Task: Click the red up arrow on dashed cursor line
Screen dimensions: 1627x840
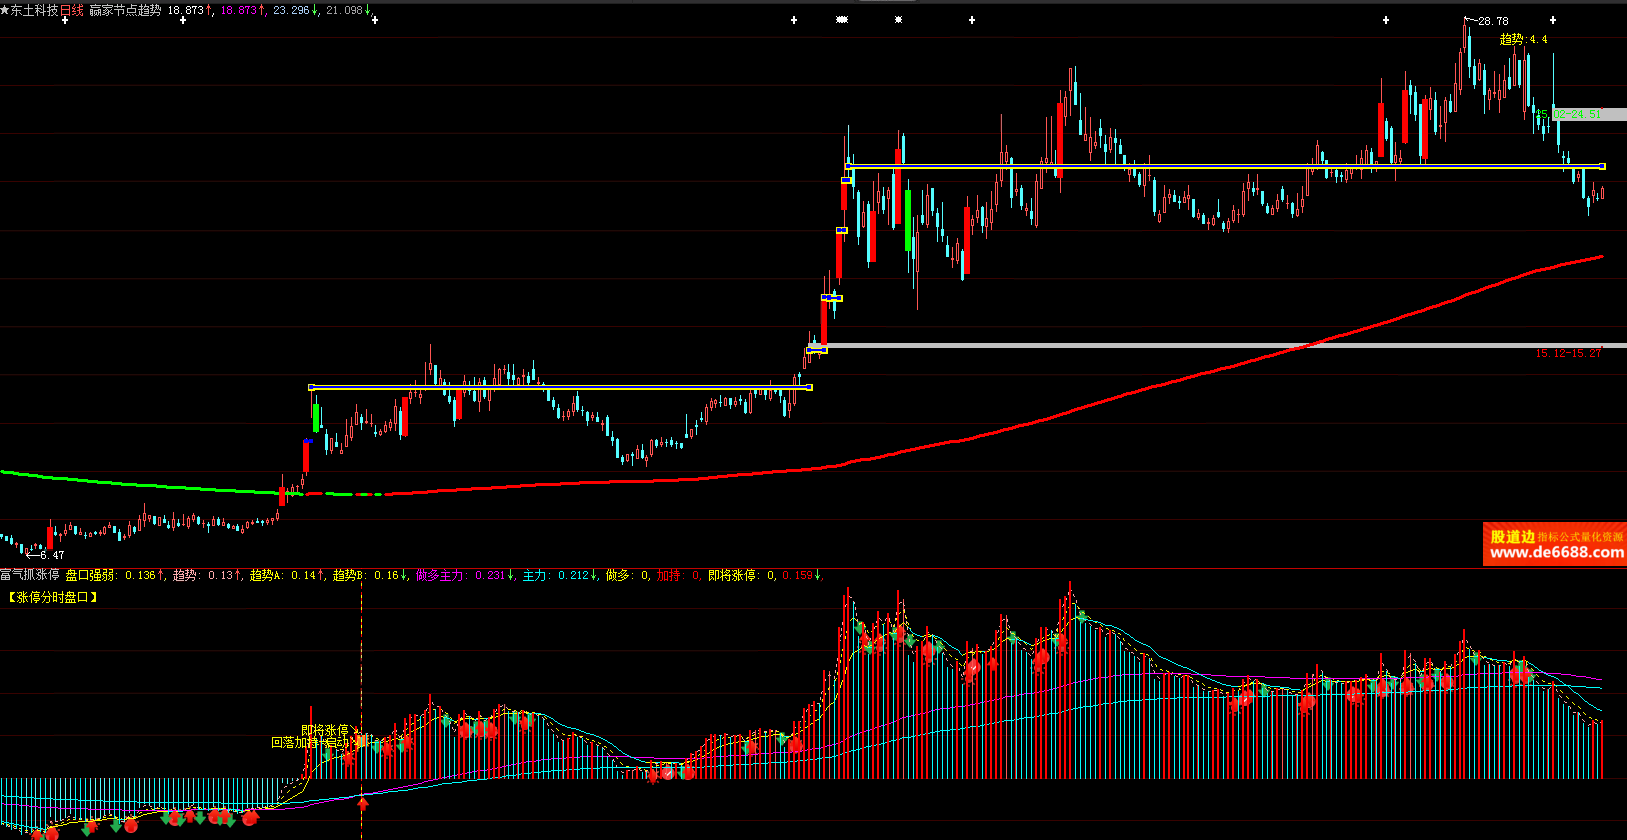Action: click(363, 802)
